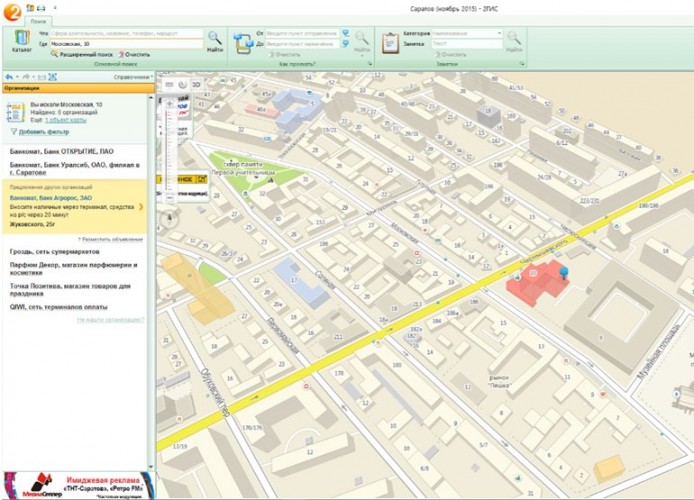Viewport: 694px width, 500px height.
Task: Click the Найти search magnifier button
Action: pyautogui.click(x=215, y=39)
